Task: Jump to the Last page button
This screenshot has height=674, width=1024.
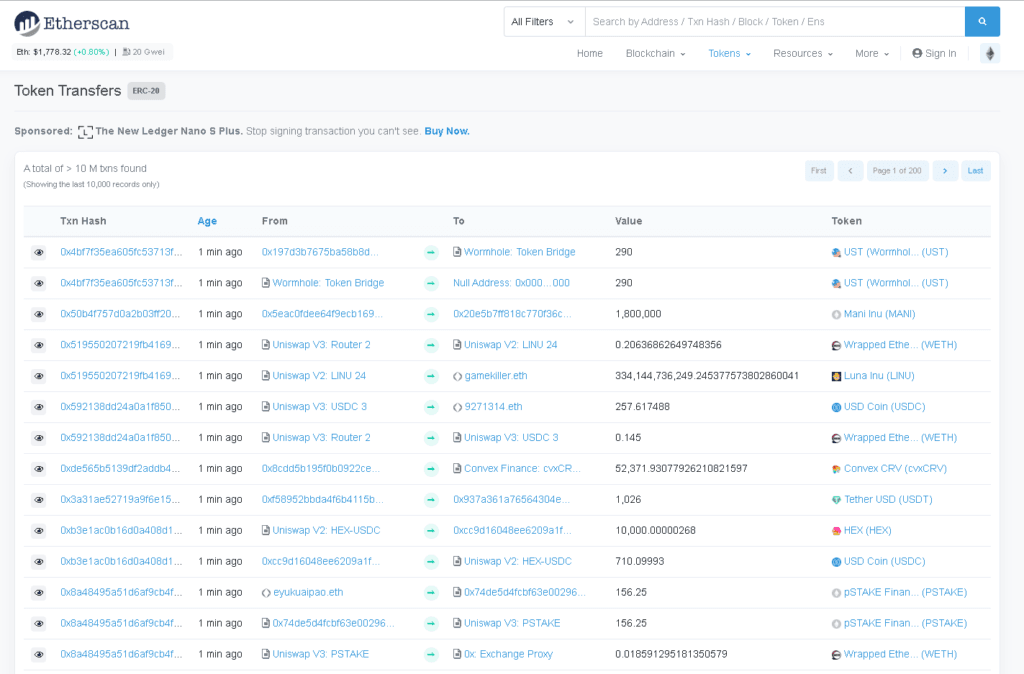Action: click(x=976, y=171)
